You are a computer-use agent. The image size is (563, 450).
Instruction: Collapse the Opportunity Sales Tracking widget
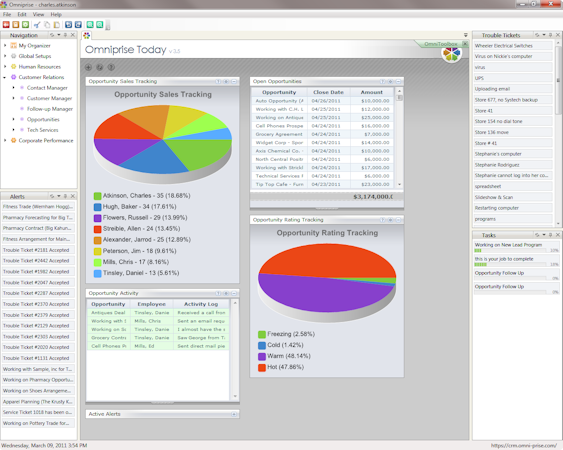[234, 82]
